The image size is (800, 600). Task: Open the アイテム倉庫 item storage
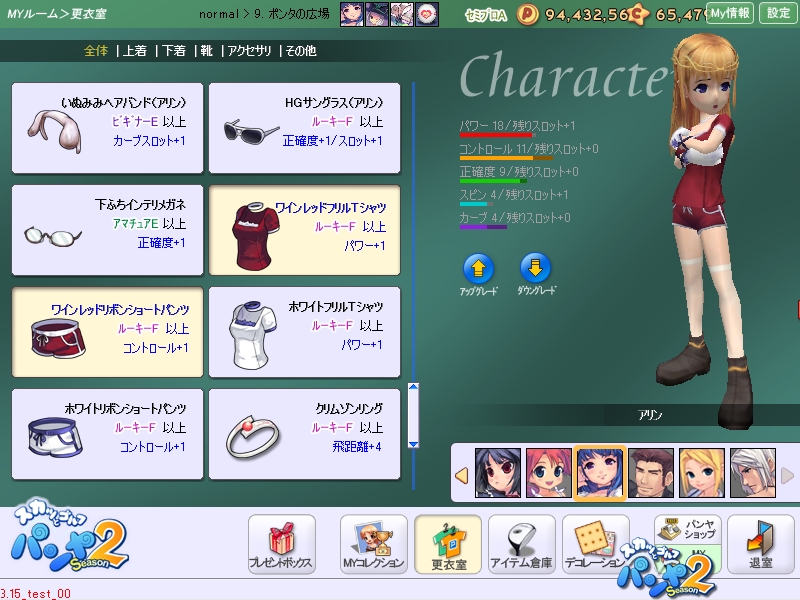(521, 545)
